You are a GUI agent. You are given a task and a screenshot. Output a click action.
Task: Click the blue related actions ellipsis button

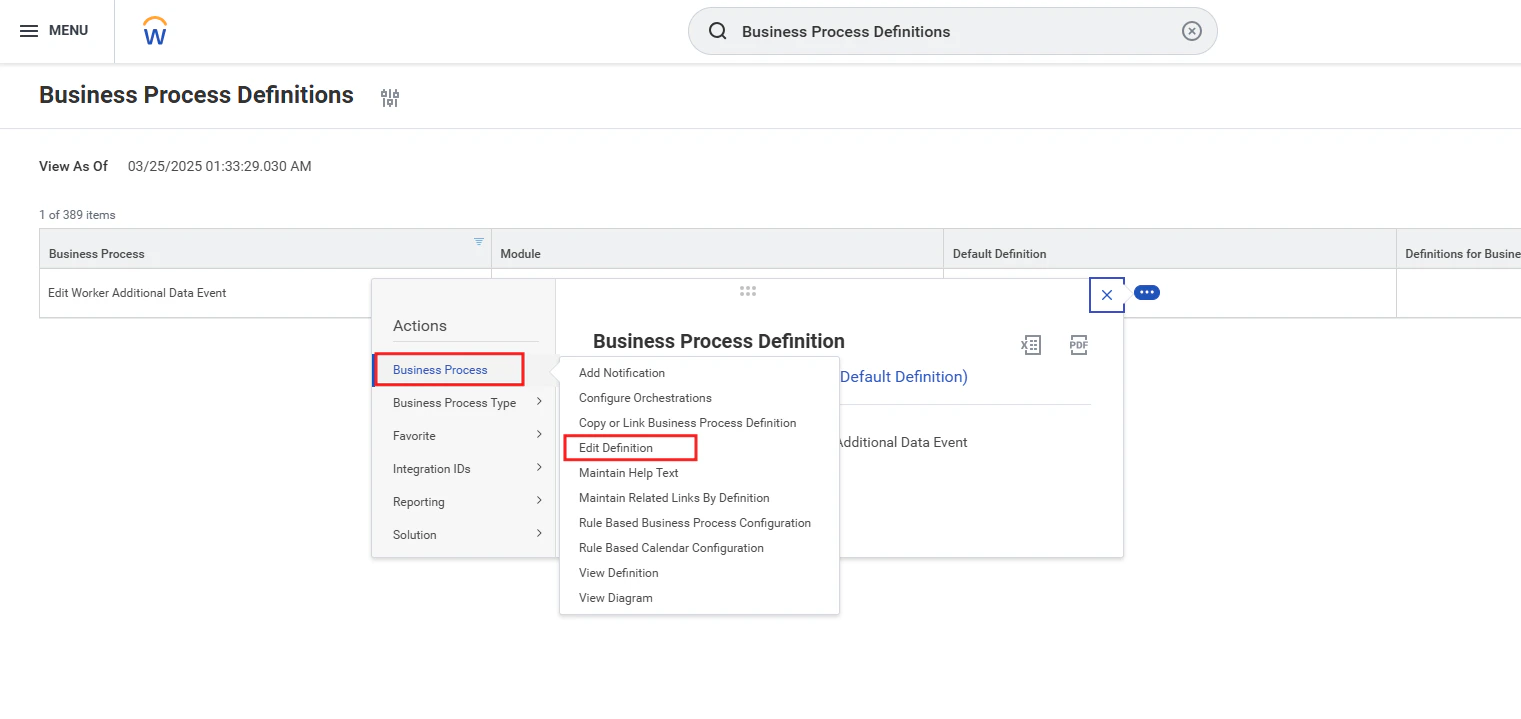pos(1147,292)
